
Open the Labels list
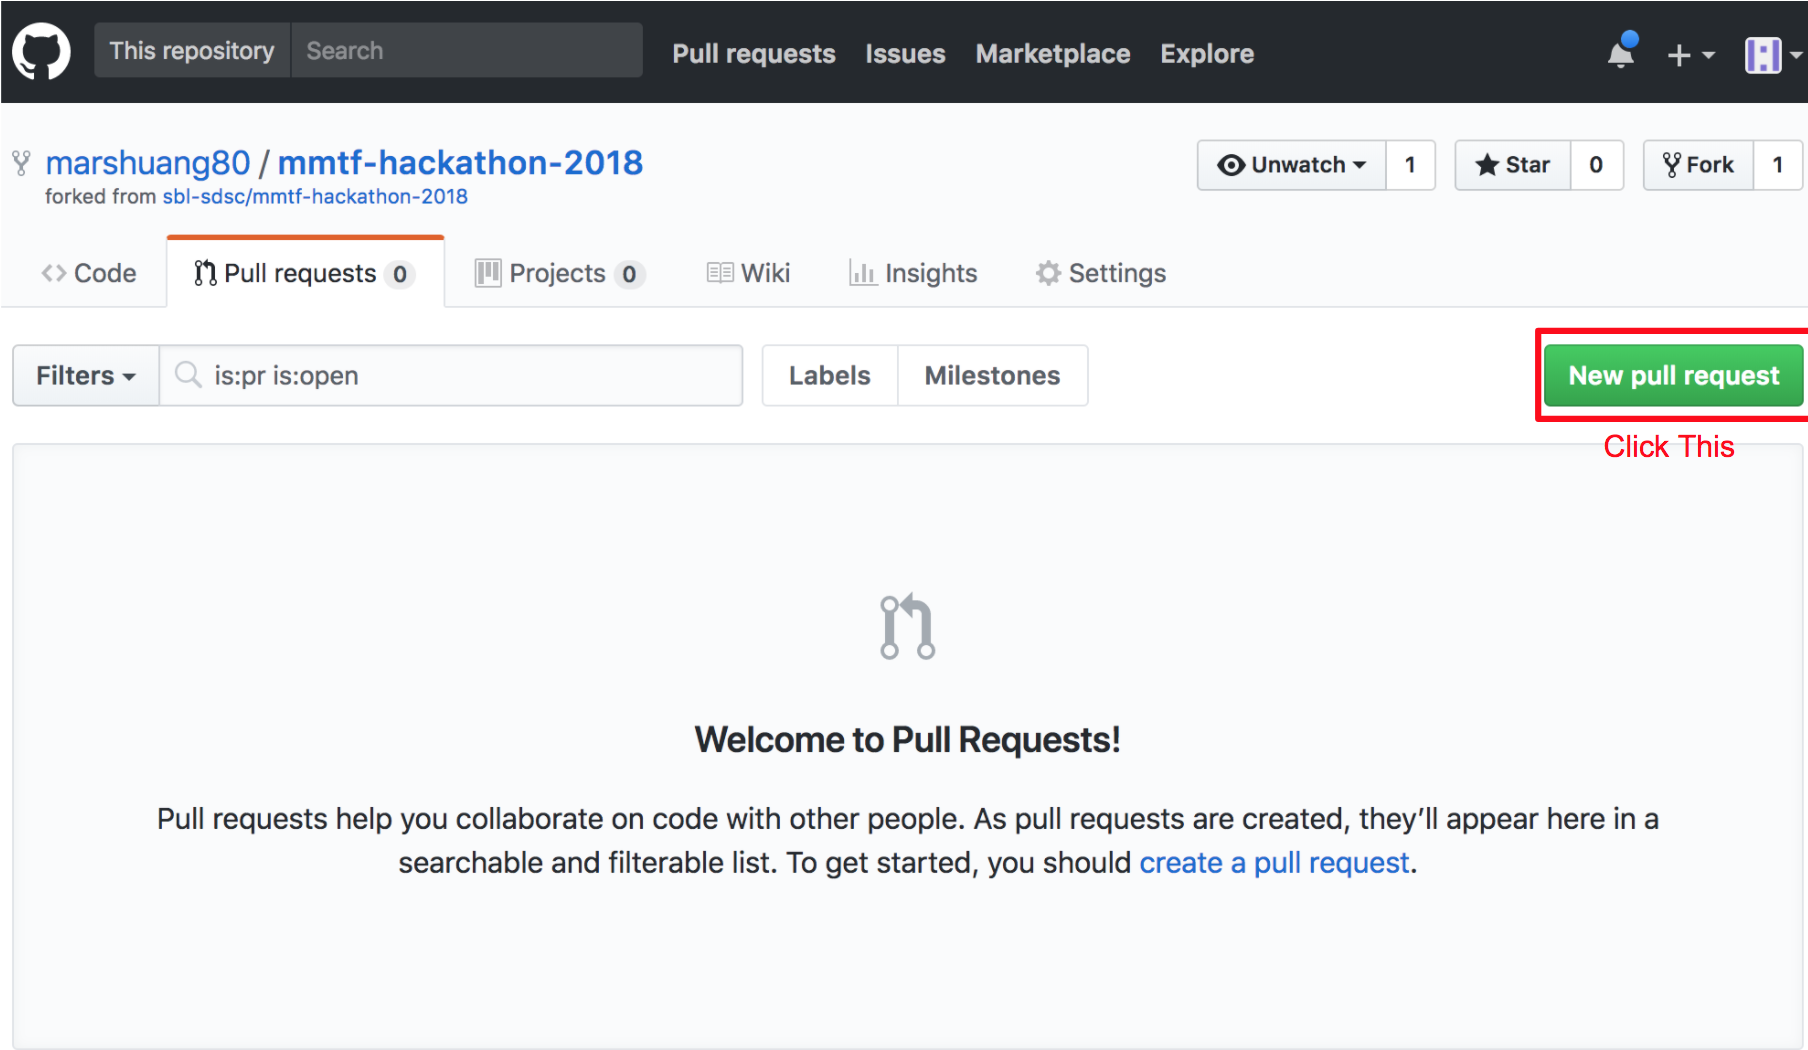coord(830,376)
